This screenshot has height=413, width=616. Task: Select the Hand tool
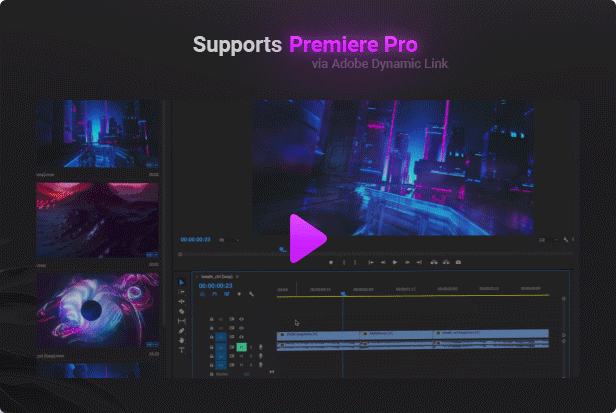click(182, 340)
